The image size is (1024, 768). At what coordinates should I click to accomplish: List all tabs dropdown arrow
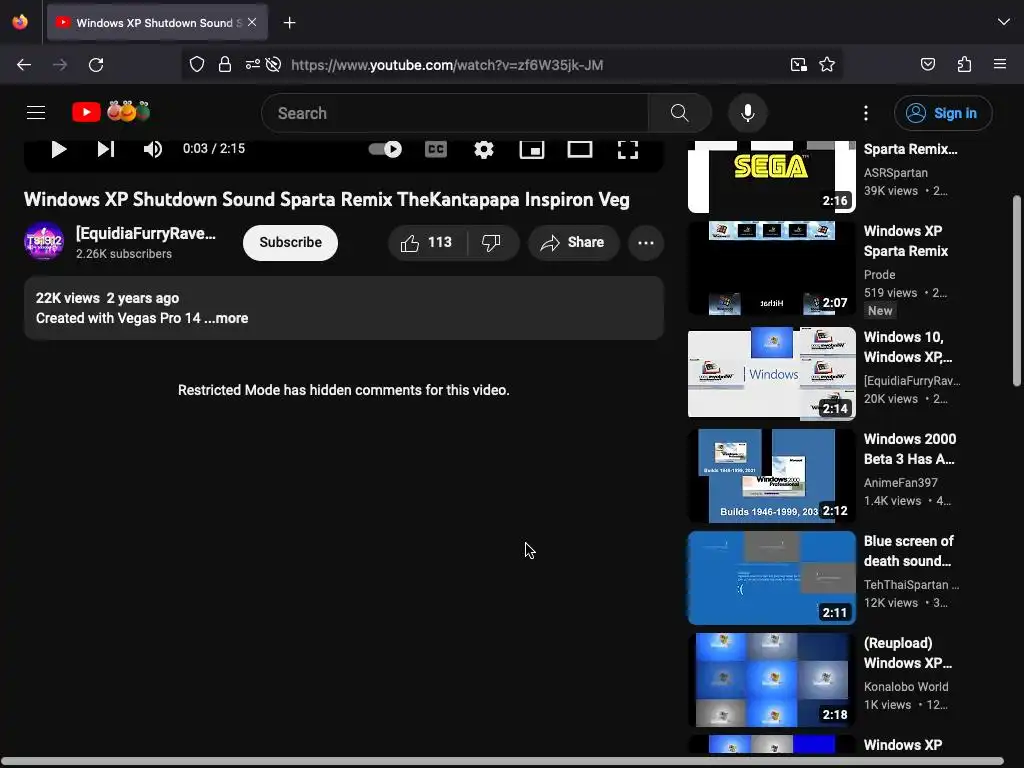pos(1004,22)
